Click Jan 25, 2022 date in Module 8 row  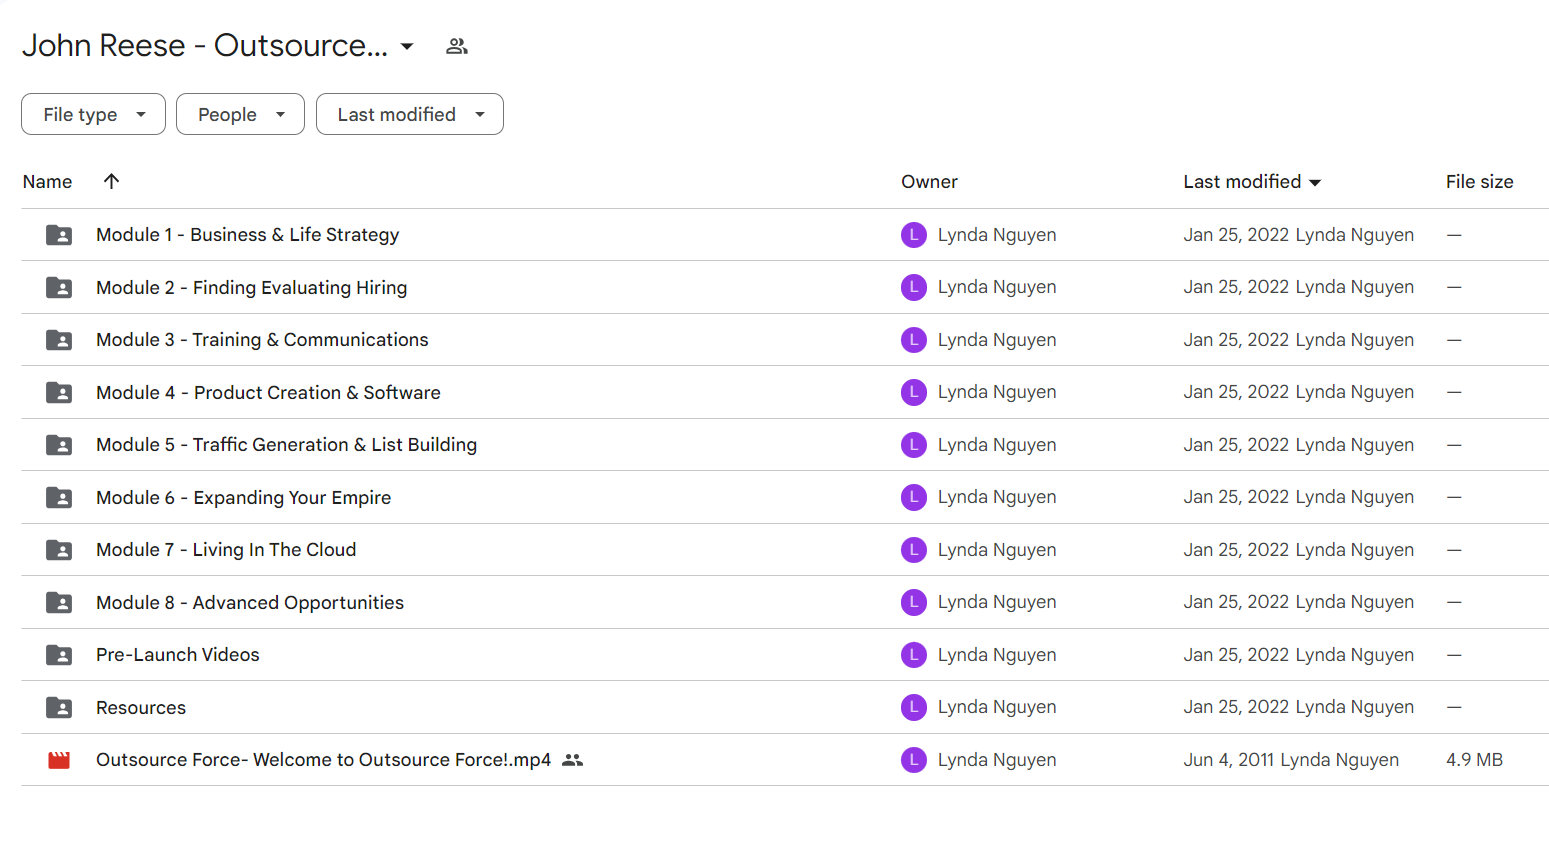pyautogui.click(x=1236, y=602)
